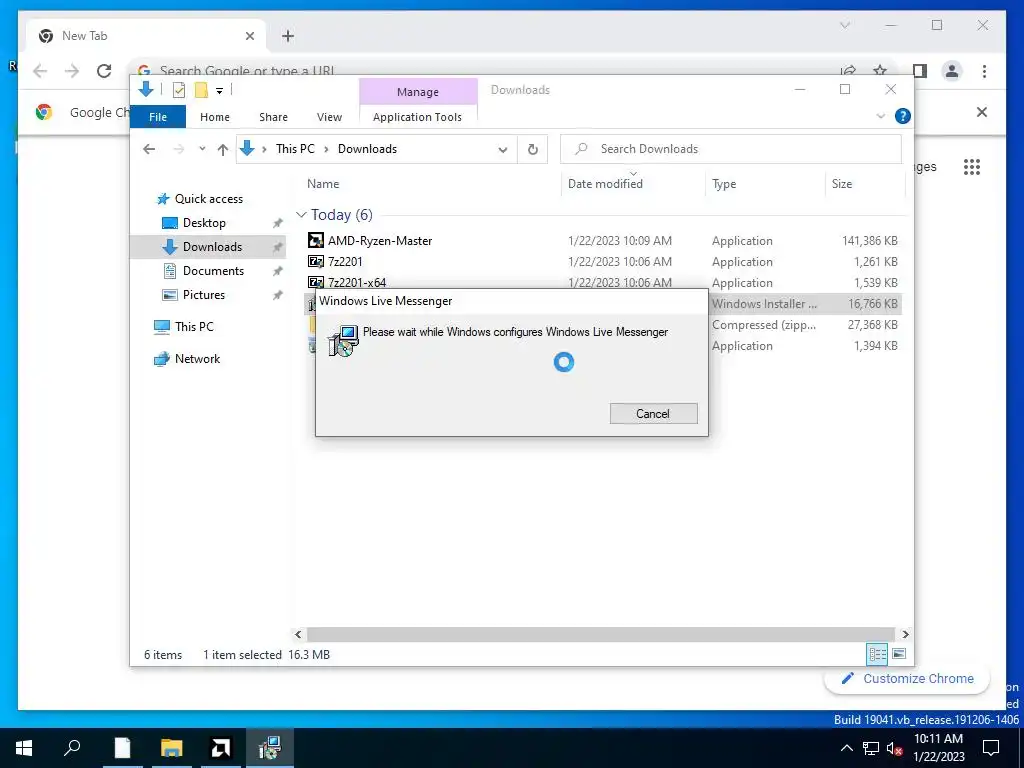Open Chrome three-dot menu

click(984, 71)
